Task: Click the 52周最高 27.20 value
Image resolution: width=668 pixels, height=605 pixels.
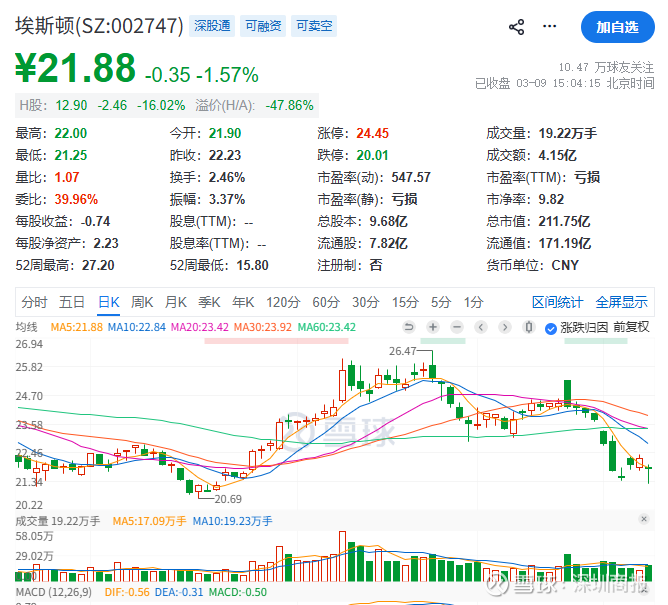Action: pos(98,265)
